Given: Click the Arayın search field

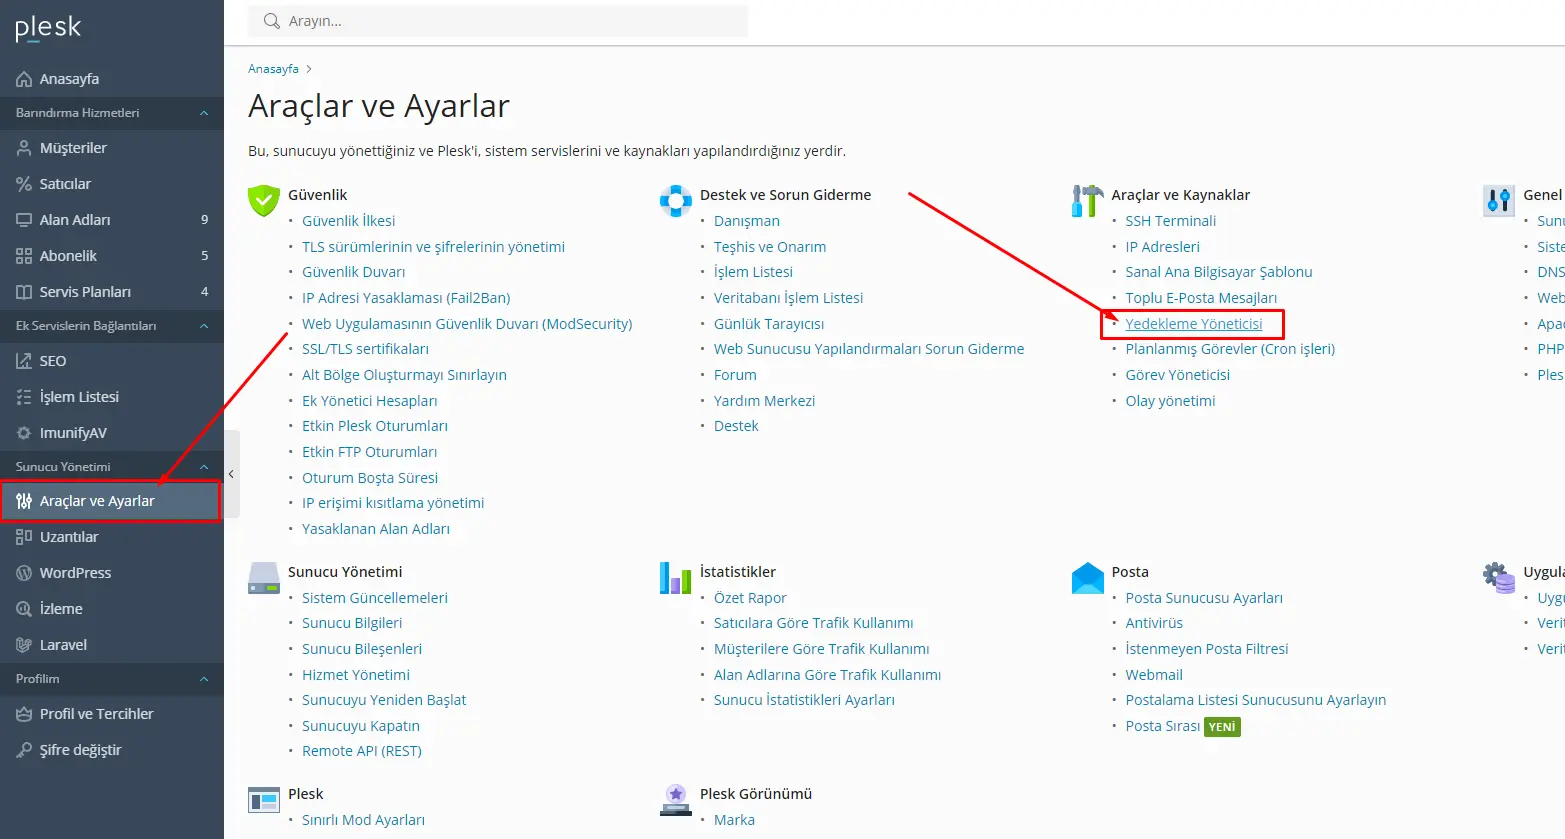Looking at the screenshot, I should 510,21.
